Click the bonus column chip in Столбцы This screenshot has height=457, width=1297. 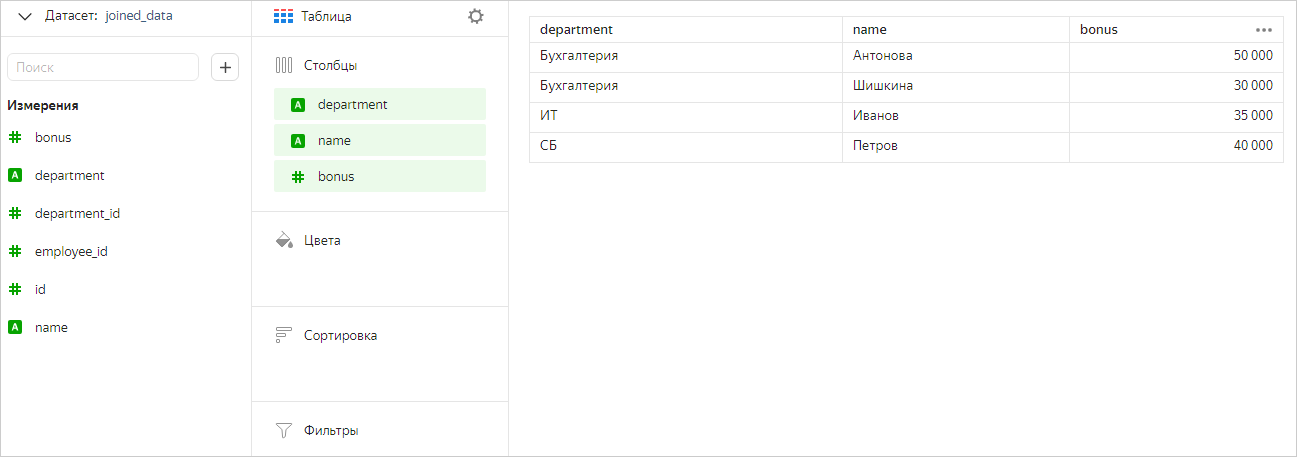pos(380,177)
